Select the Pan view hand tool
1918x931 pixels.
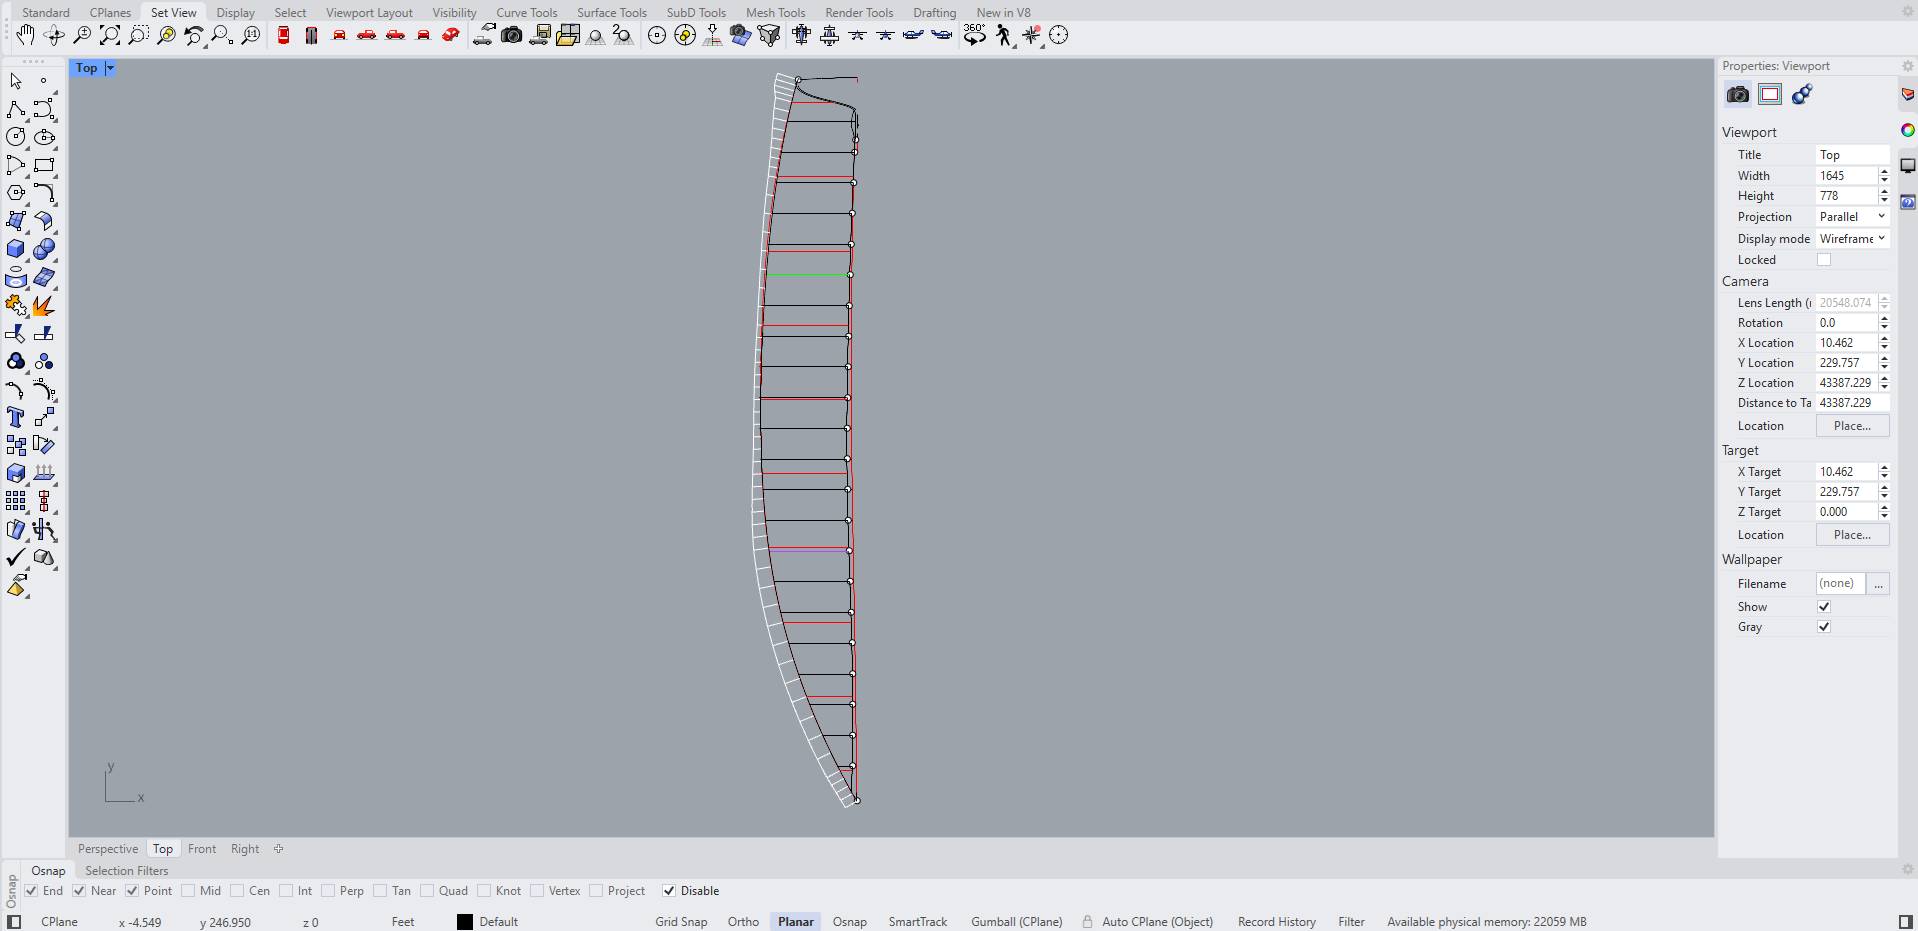(x=25, y=36)
